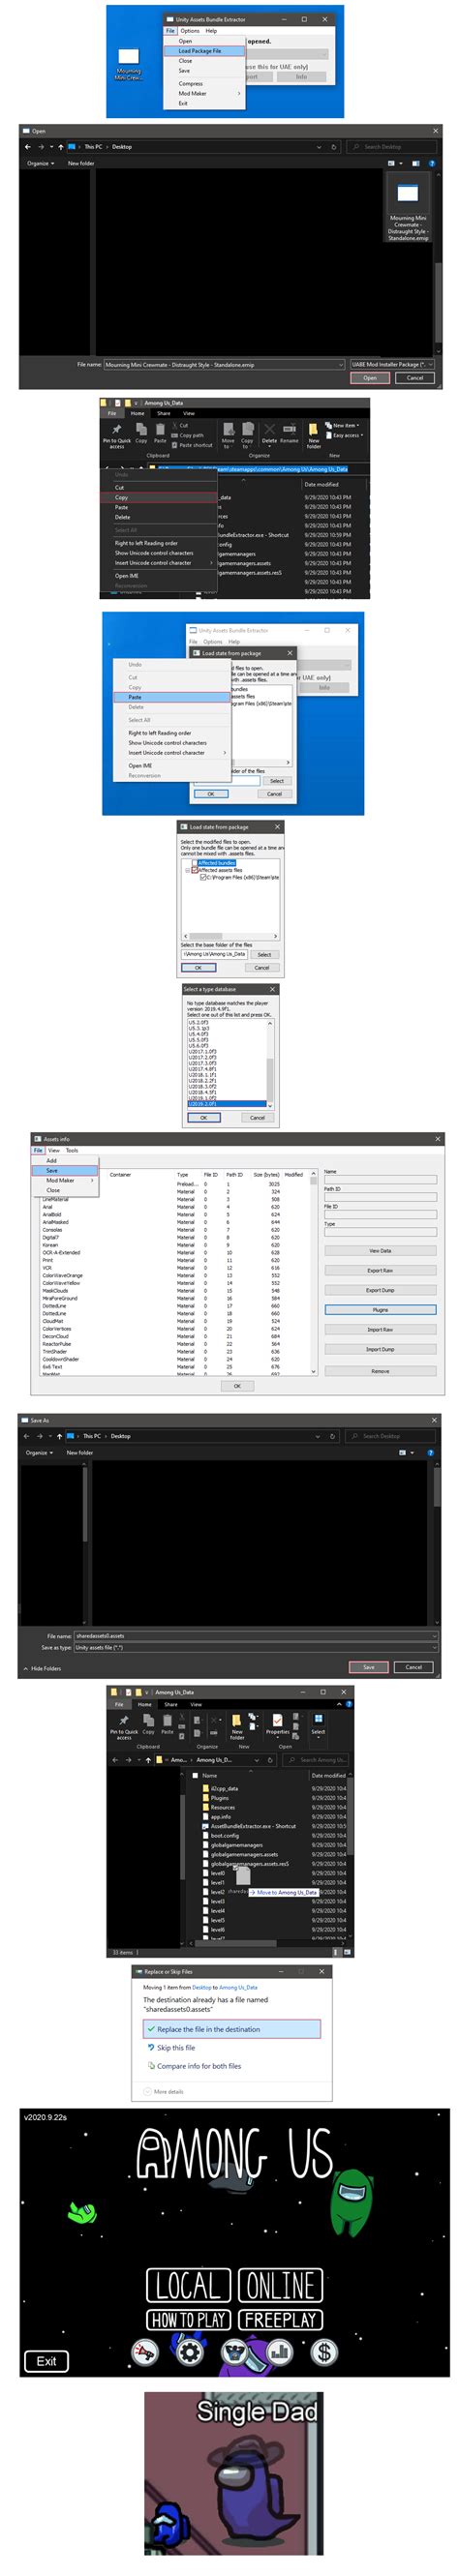
Task: Open AssetBundleExtractor.exe - Shortcut in file list
Action: 250,1826
